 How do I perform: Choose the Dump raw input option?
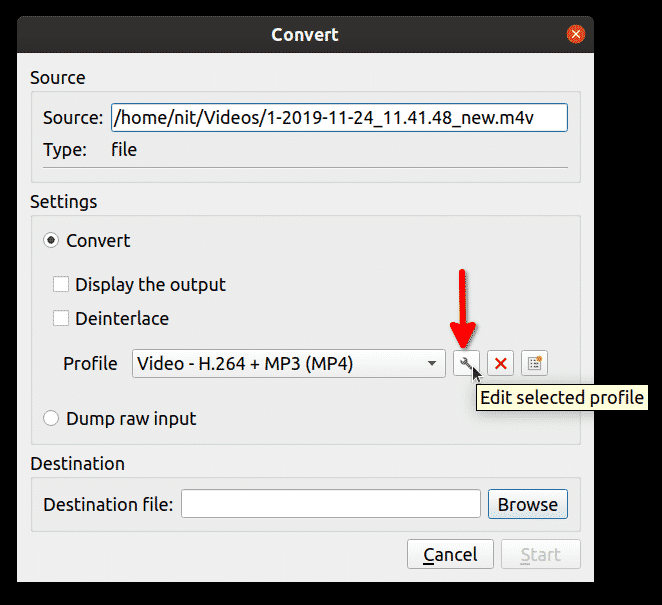click(x=51, y=419)
